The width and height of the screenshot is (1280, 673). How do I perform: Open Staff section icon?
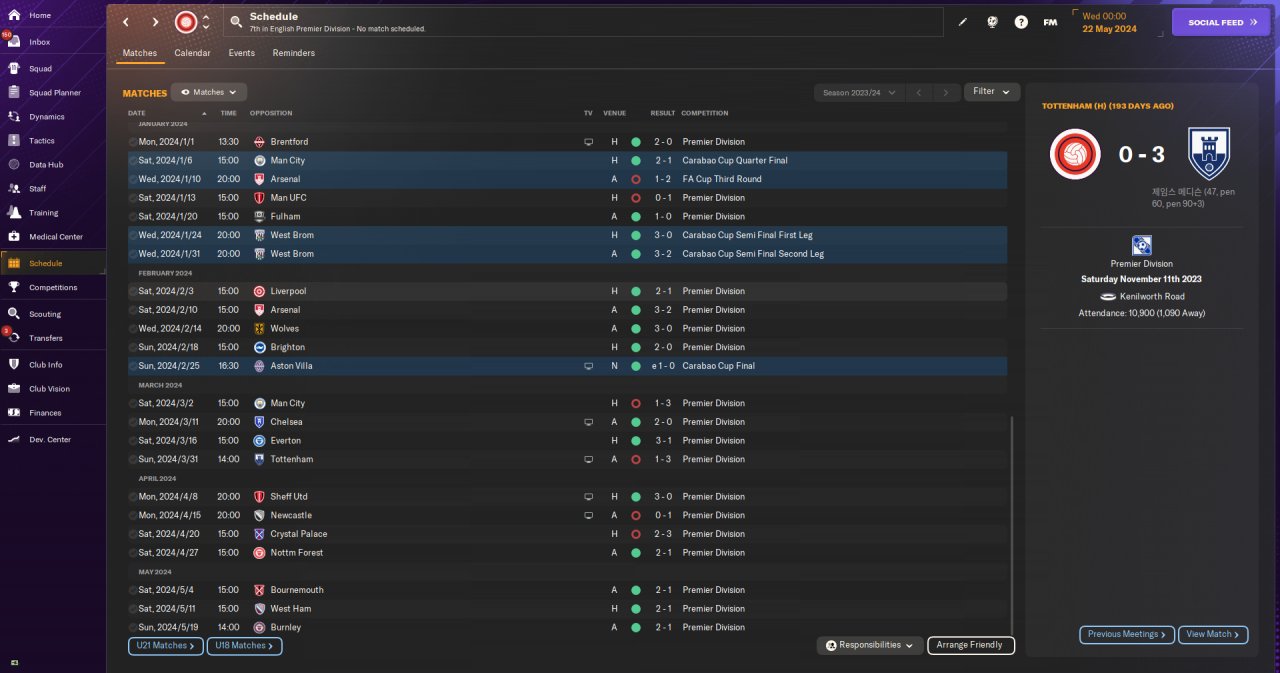pyautogui.click(x=14, y=188)
